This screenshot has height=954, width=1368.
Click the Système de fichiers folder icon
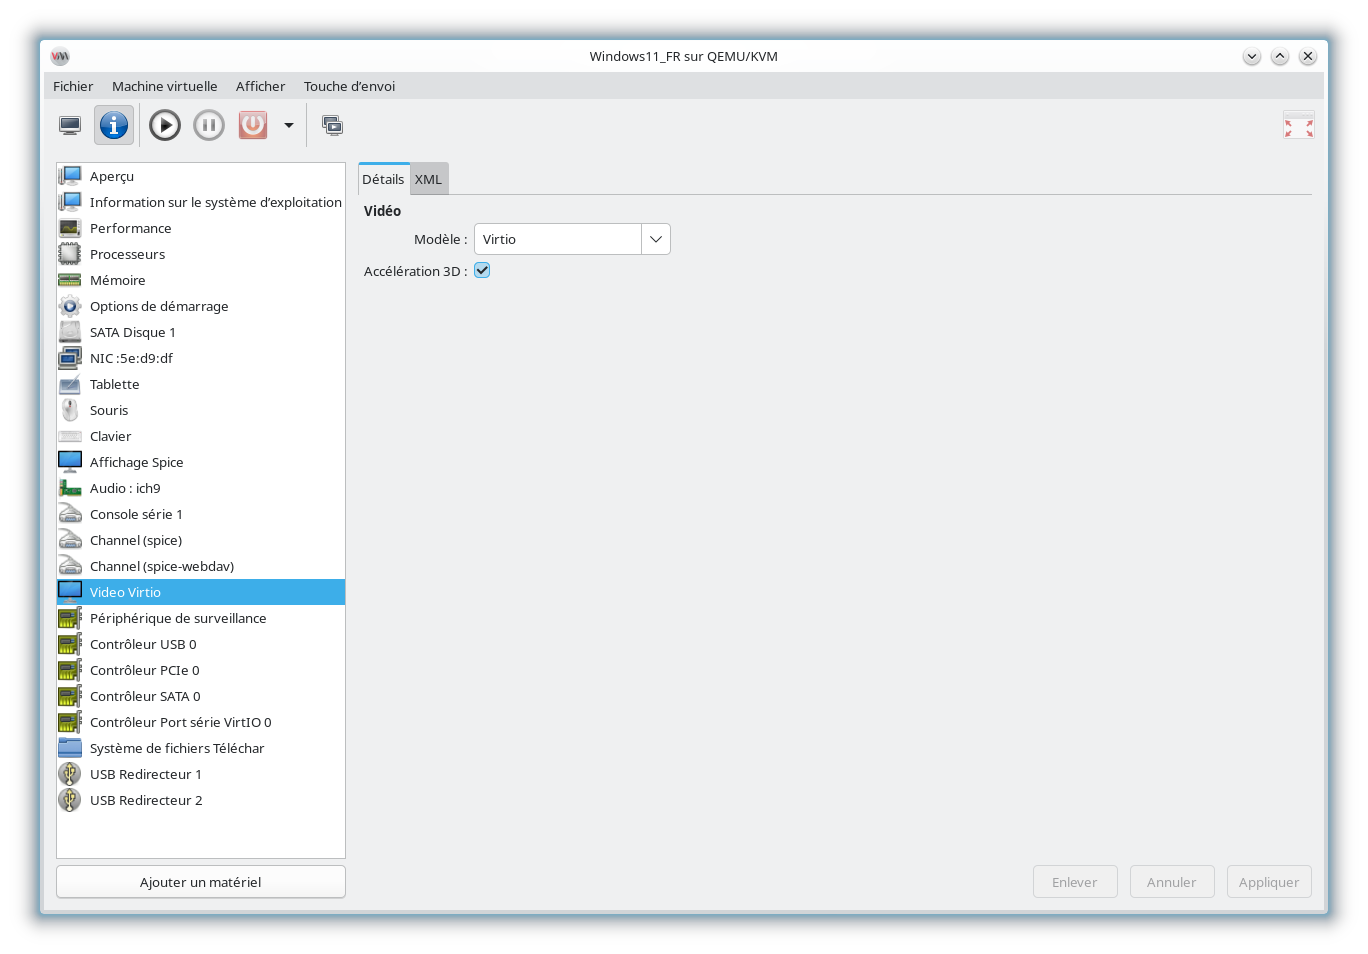70,748
